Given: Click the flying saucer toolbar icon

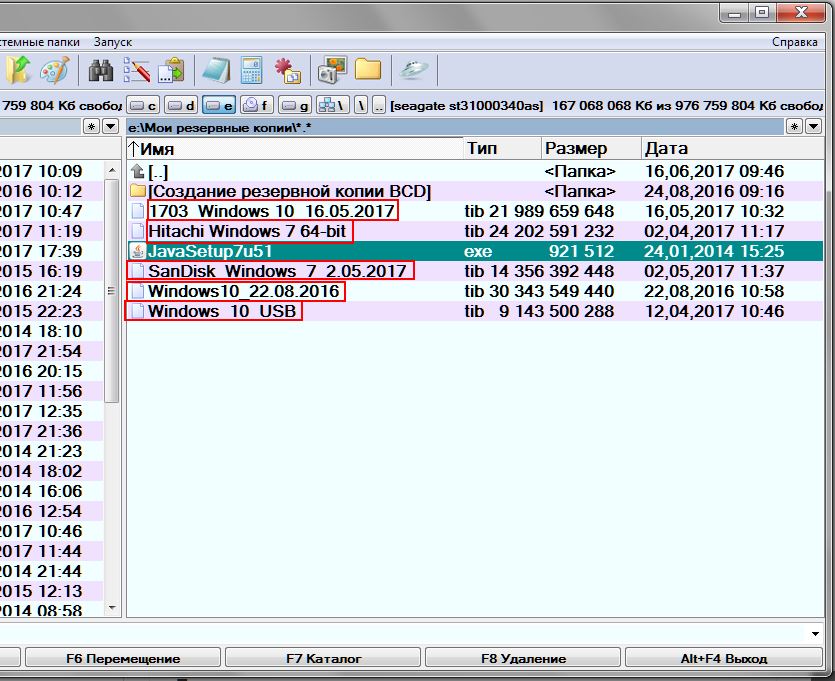Looking at the screenshot, I should [x=414, y=70].
